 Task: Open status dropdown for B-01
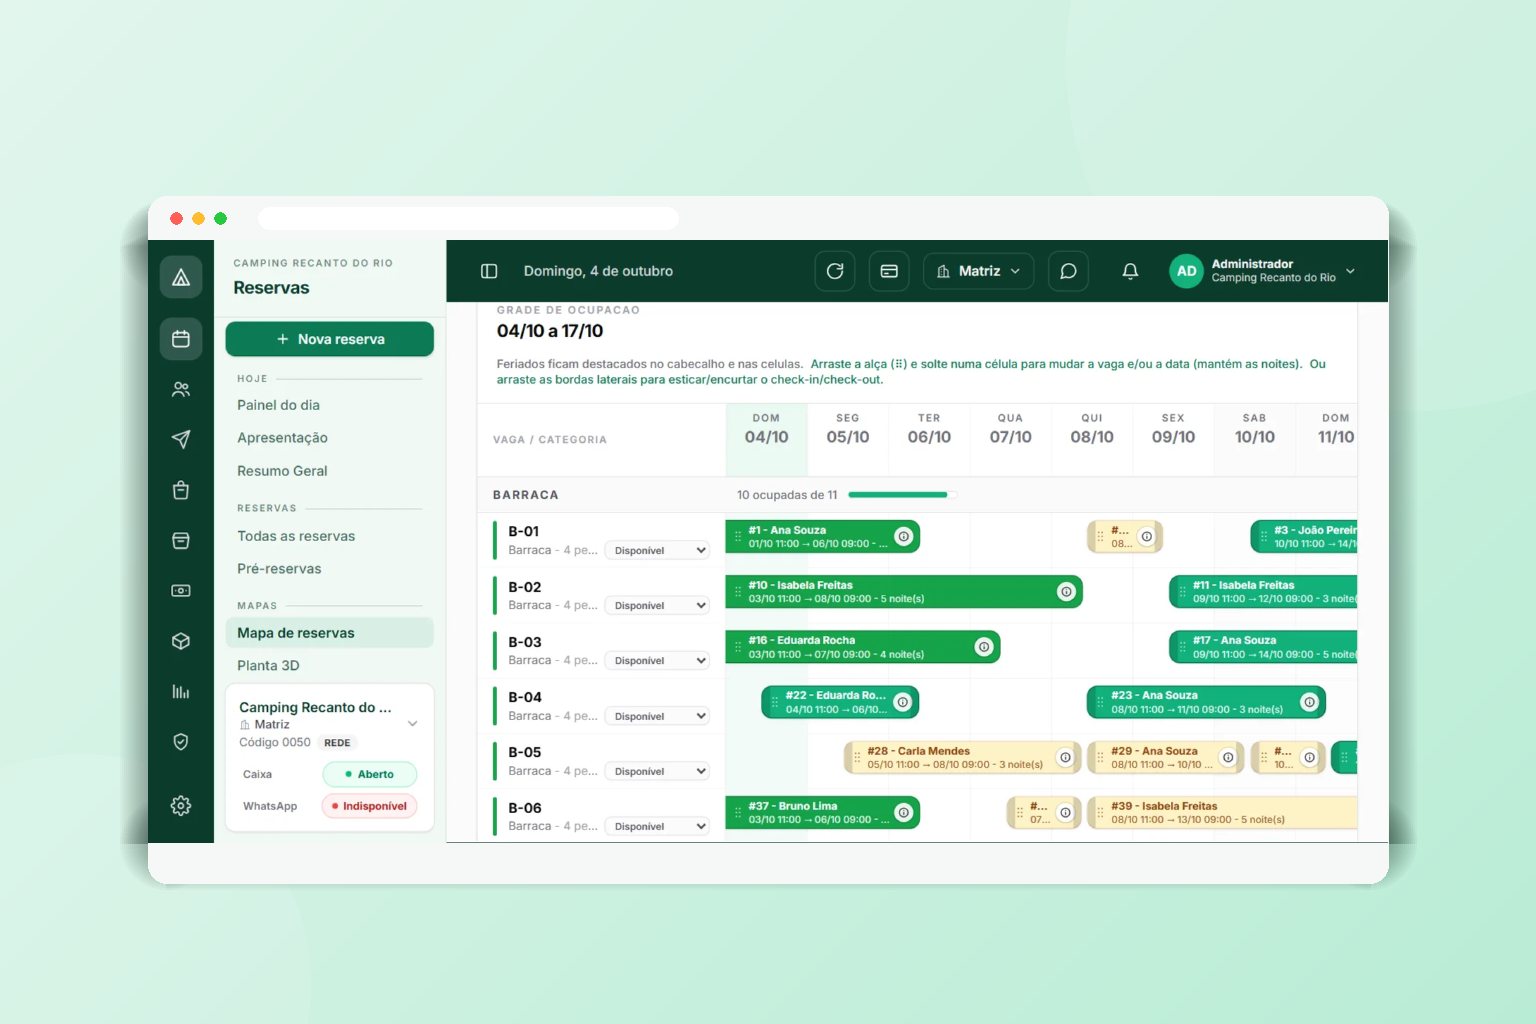click(x=657, y=550)
